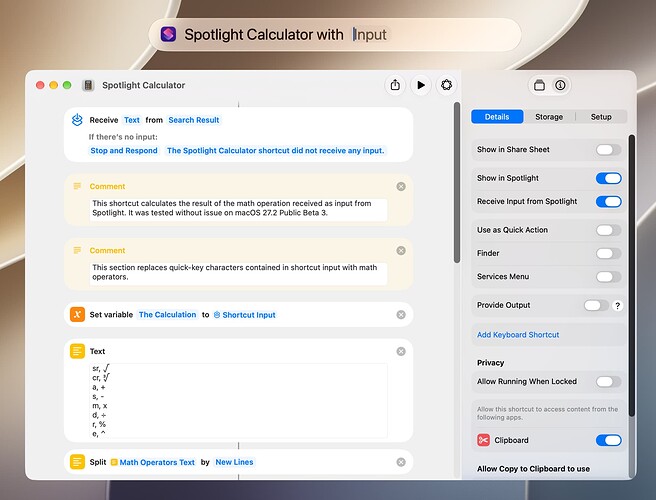656x500 pixels.
Task: Delete the Set variable action
Action: (401, 315)
